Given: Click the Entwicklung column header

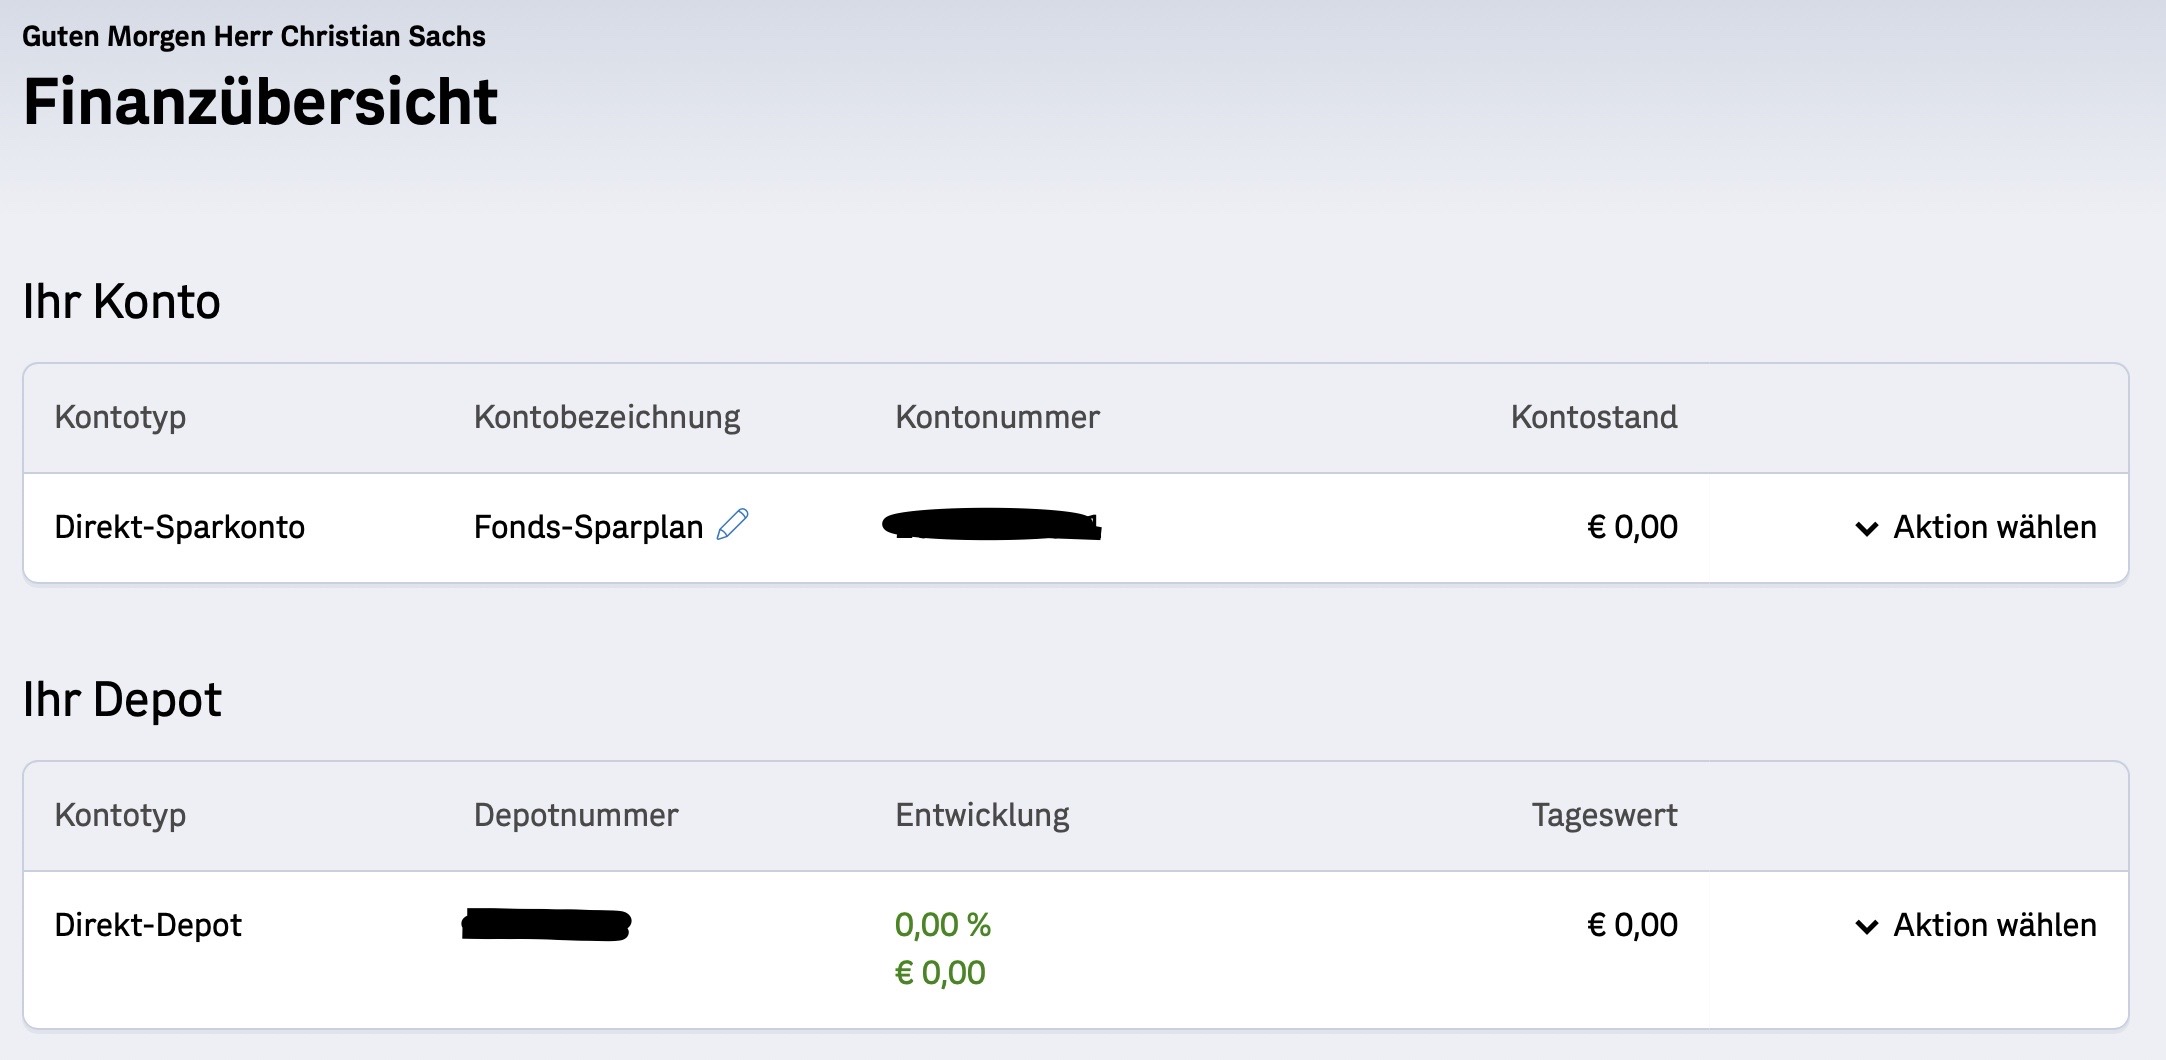Looking at the screenshot, I should [982, 815].
